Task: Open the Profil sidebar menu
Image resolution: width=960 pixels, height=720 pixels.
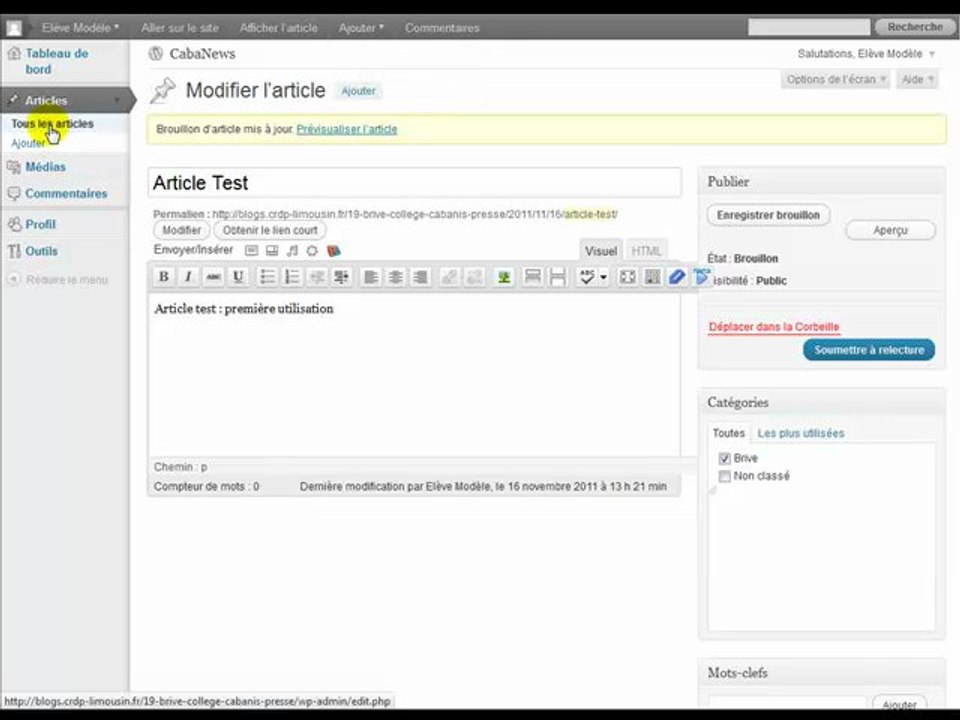Action: (x=40, y=224)
